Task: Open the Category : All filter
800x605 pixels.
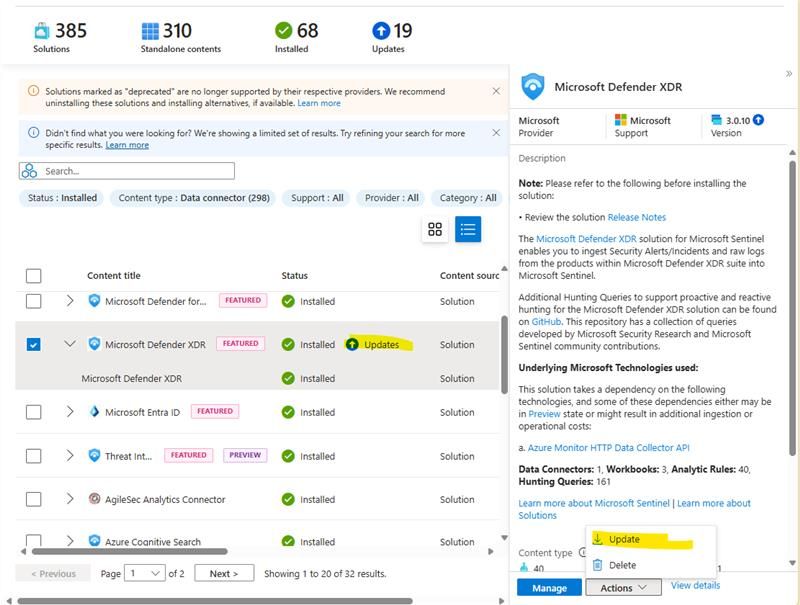Action: (468, 198)
